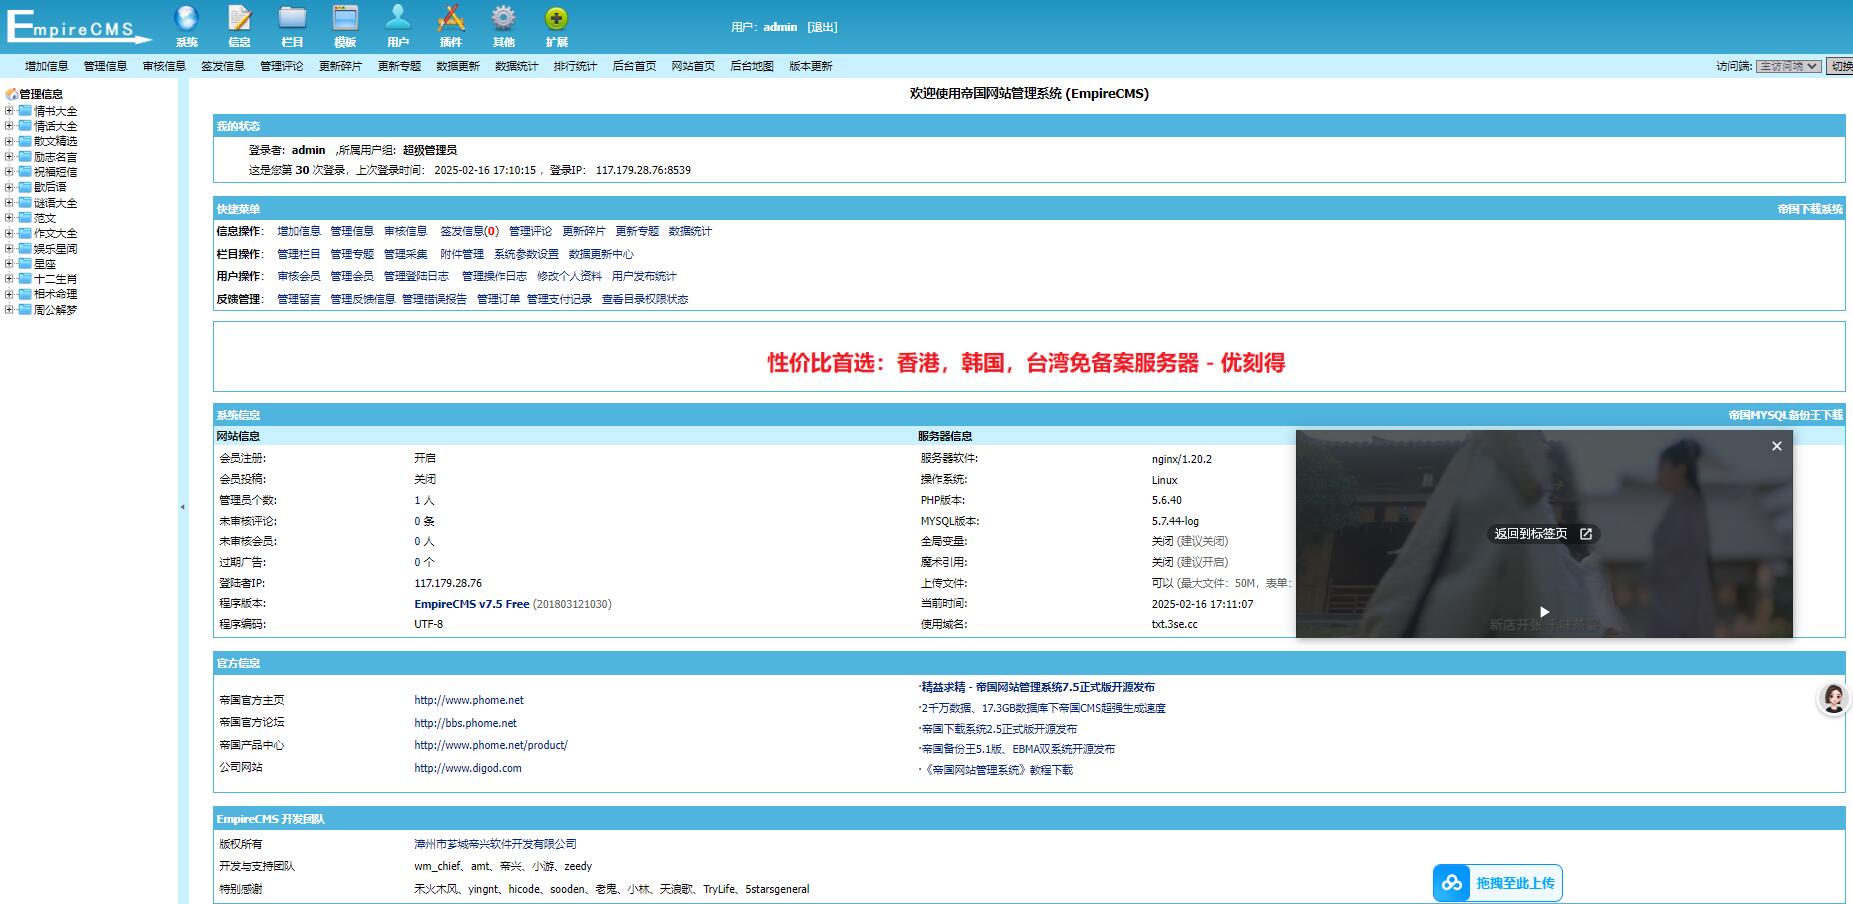Expand the 周公解梦 tree node
The image size is (1853, 904).
[8, 309]
